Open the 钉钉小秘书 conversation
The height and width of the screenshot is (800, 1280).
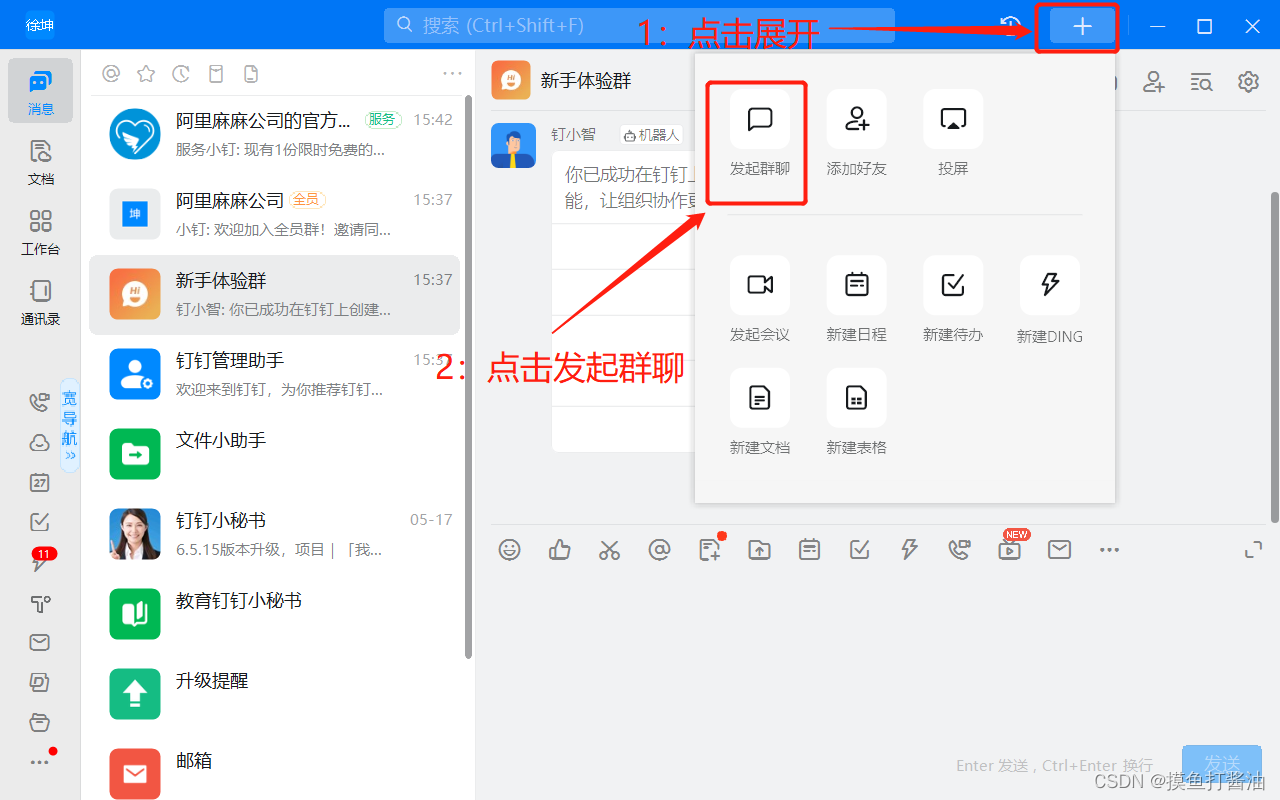pos(275,534)
